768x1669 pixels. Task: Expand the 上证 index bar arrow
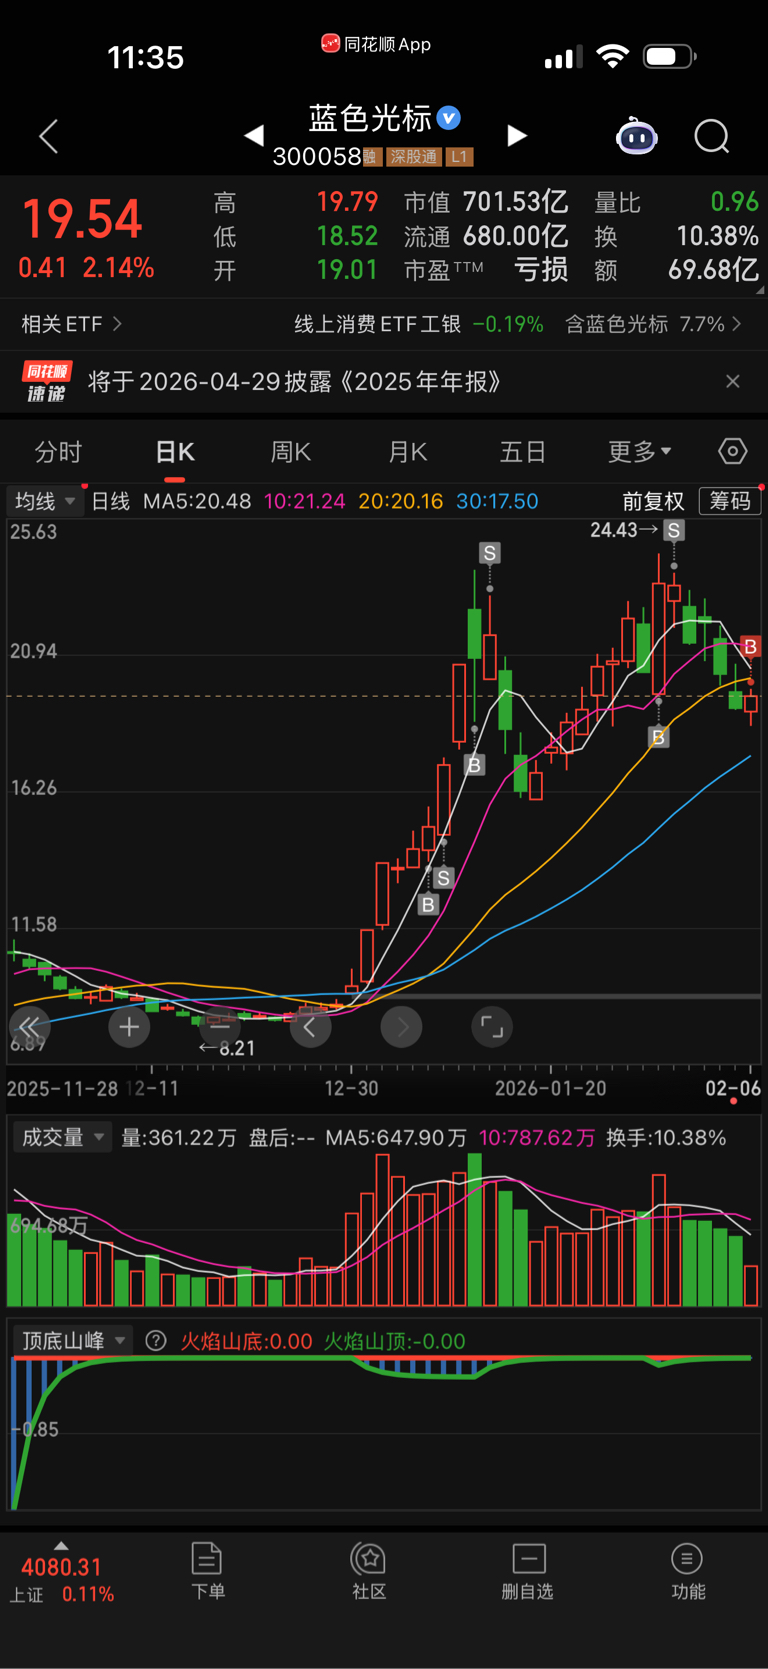pos(62,1545)
